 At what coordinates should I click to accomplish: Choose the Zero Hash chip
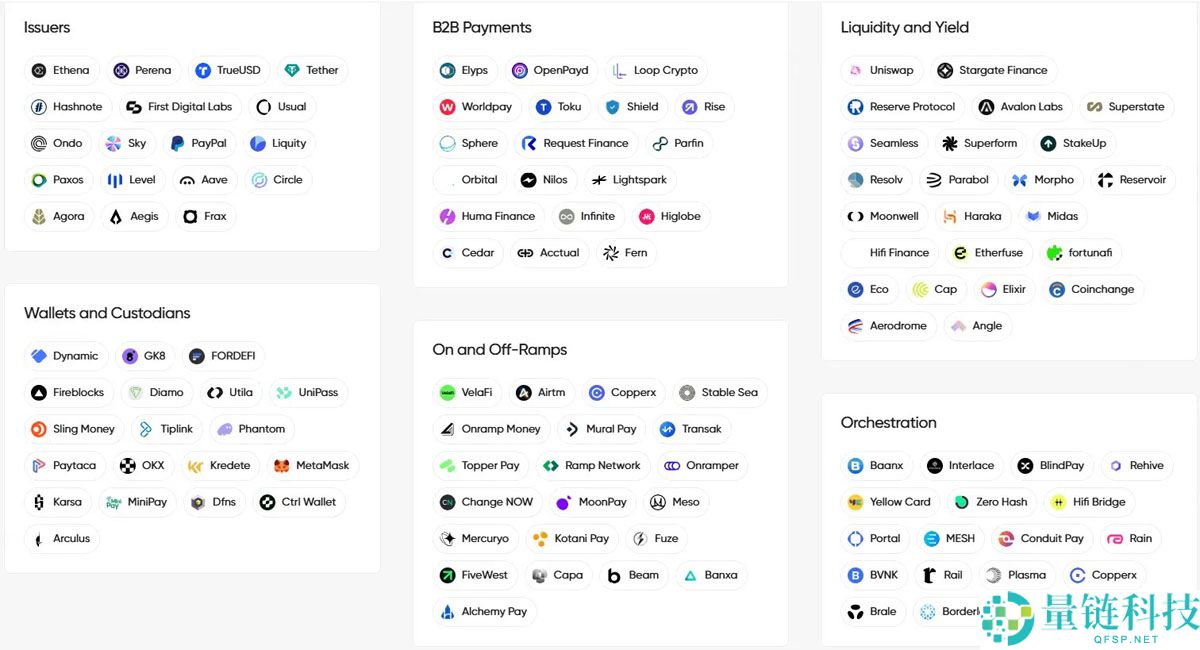(x=991, y=502)
